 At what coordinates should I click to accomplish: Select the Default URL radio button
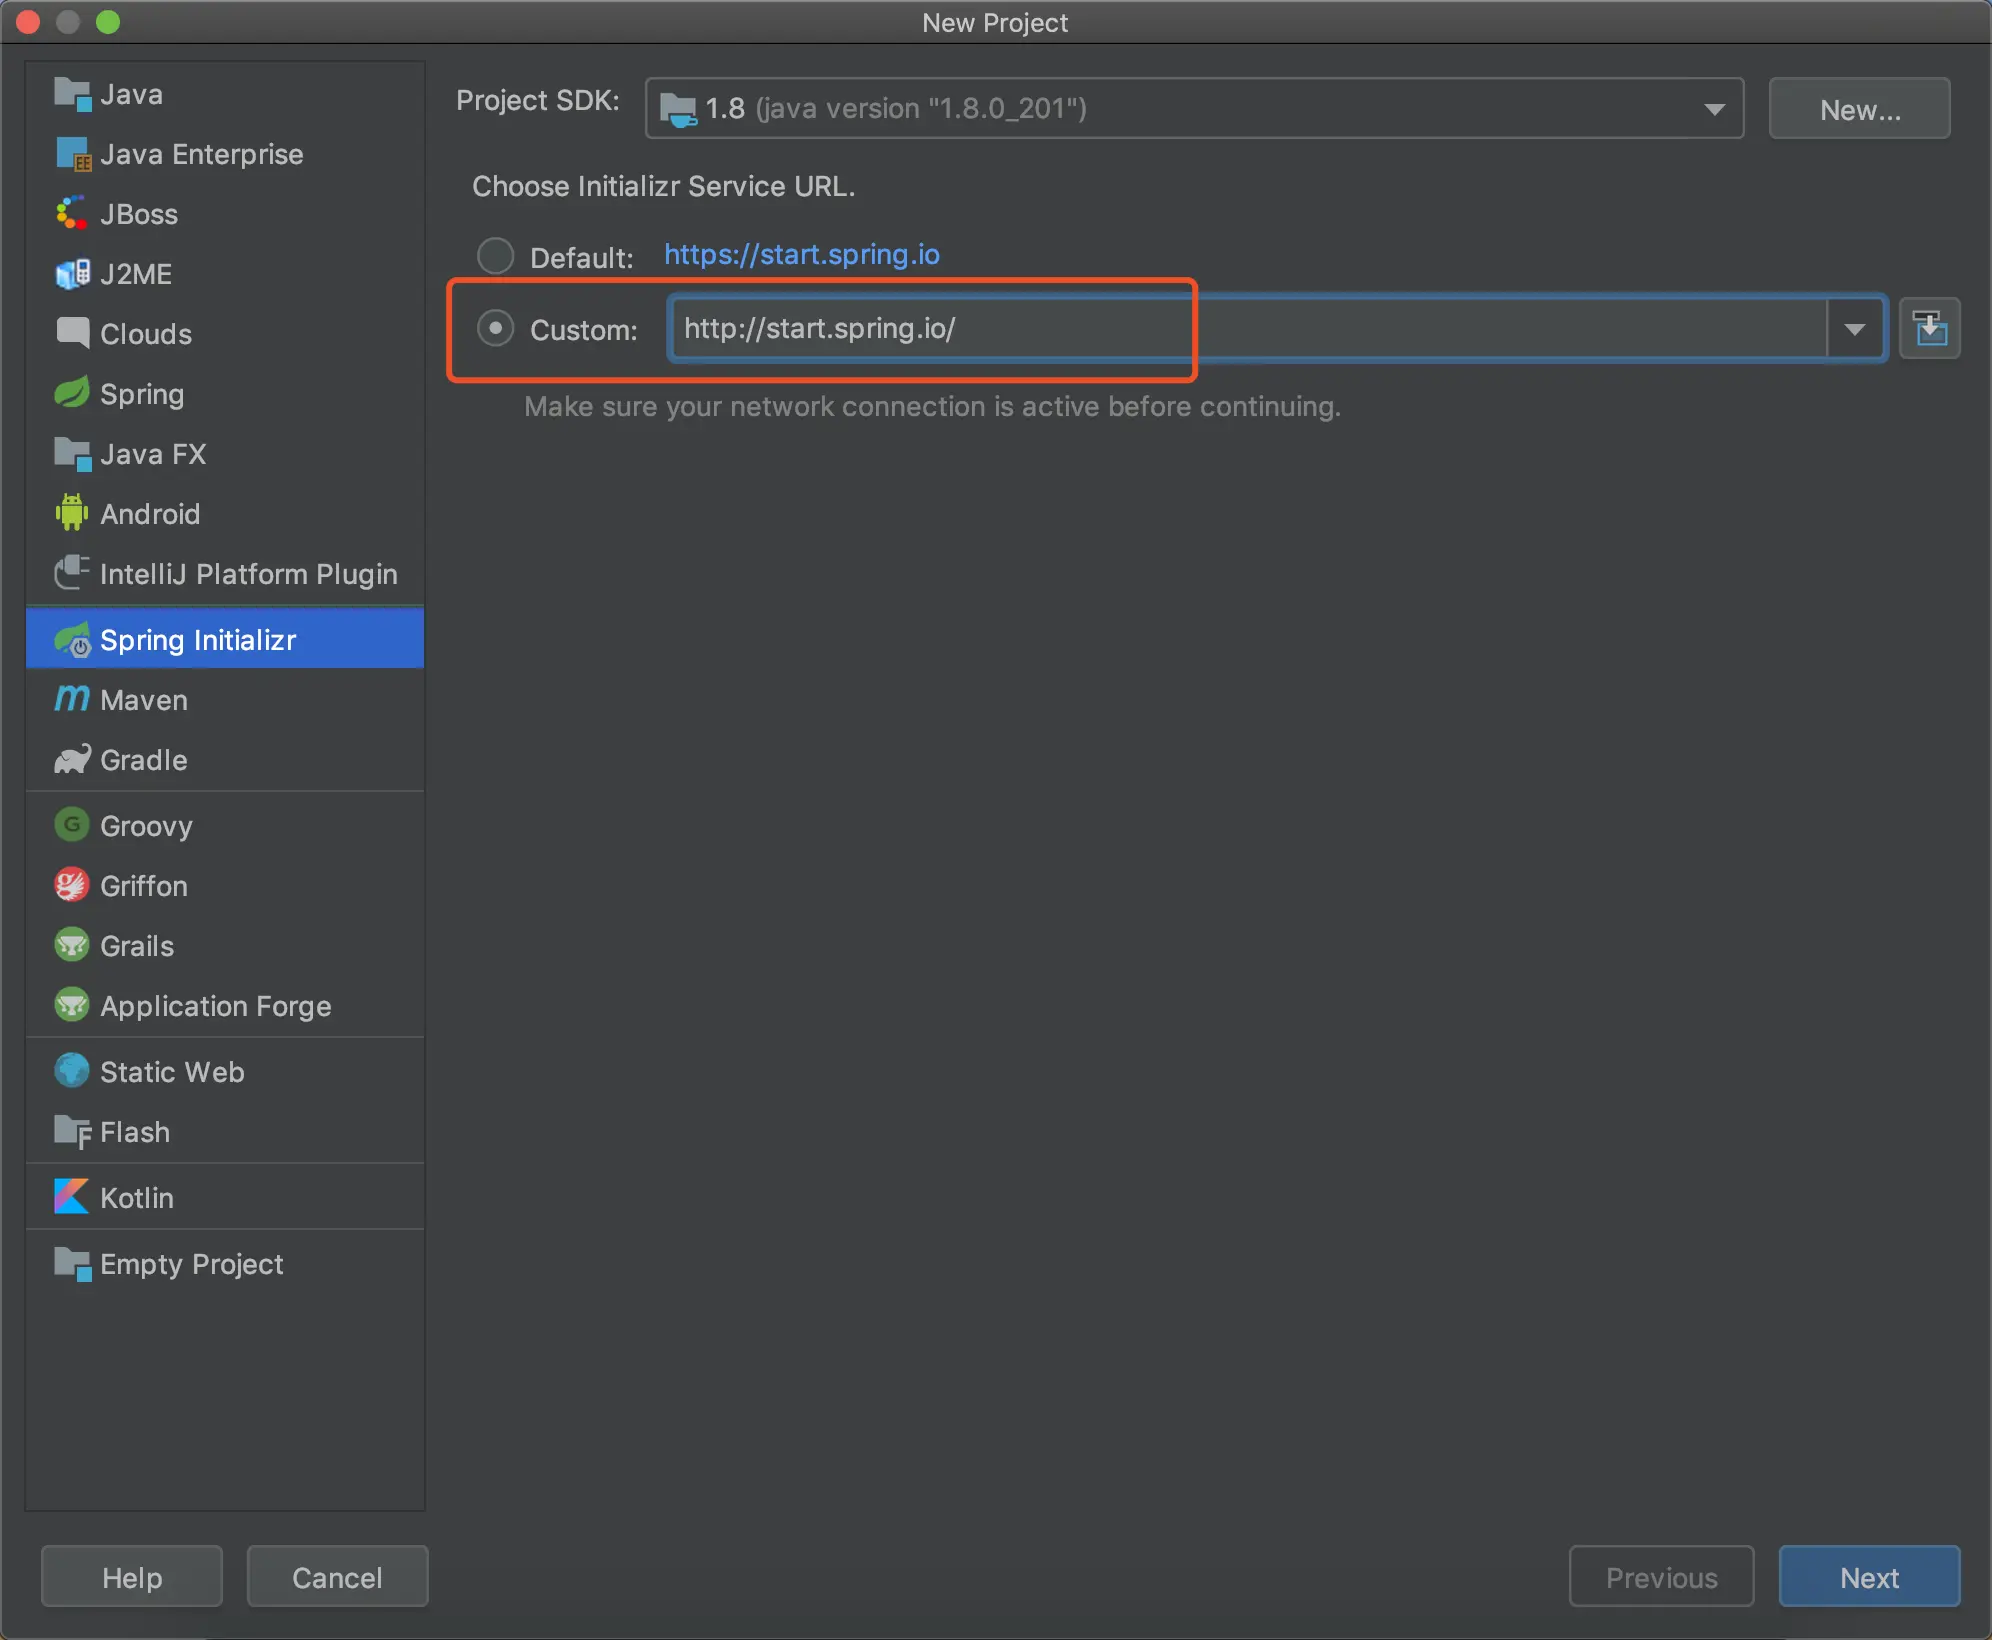point(495,256)
